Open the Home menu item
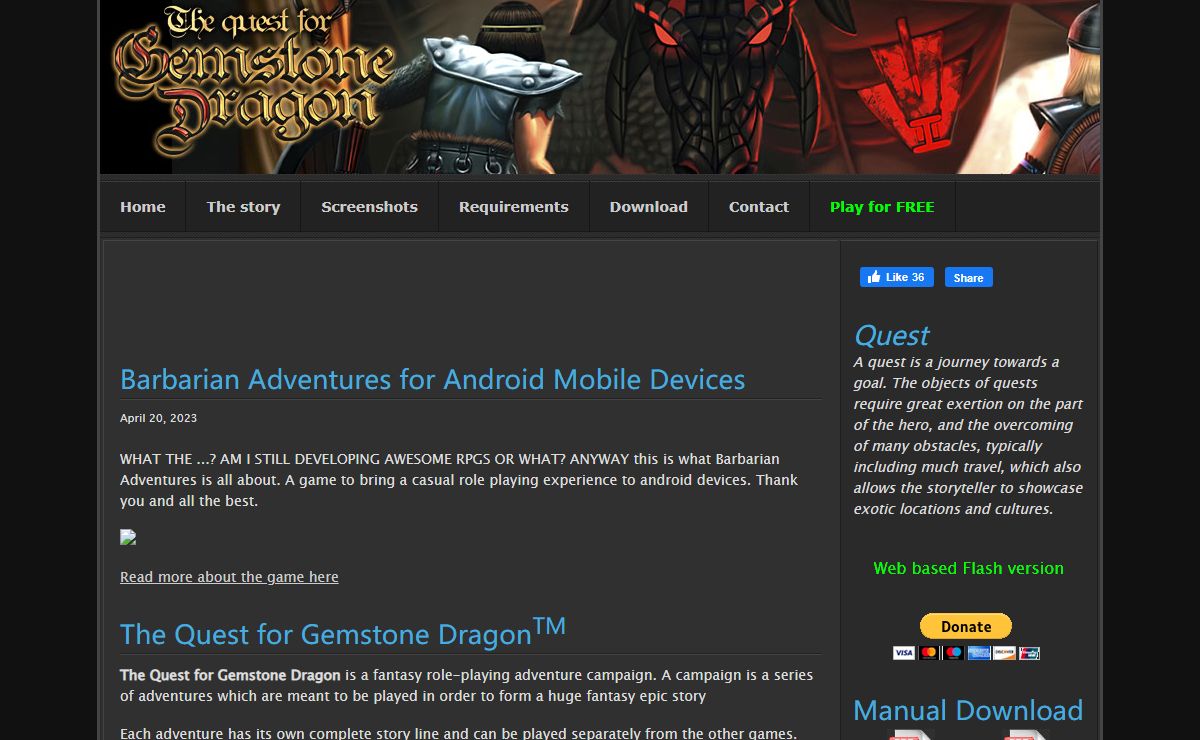 (x=143, y=207)
